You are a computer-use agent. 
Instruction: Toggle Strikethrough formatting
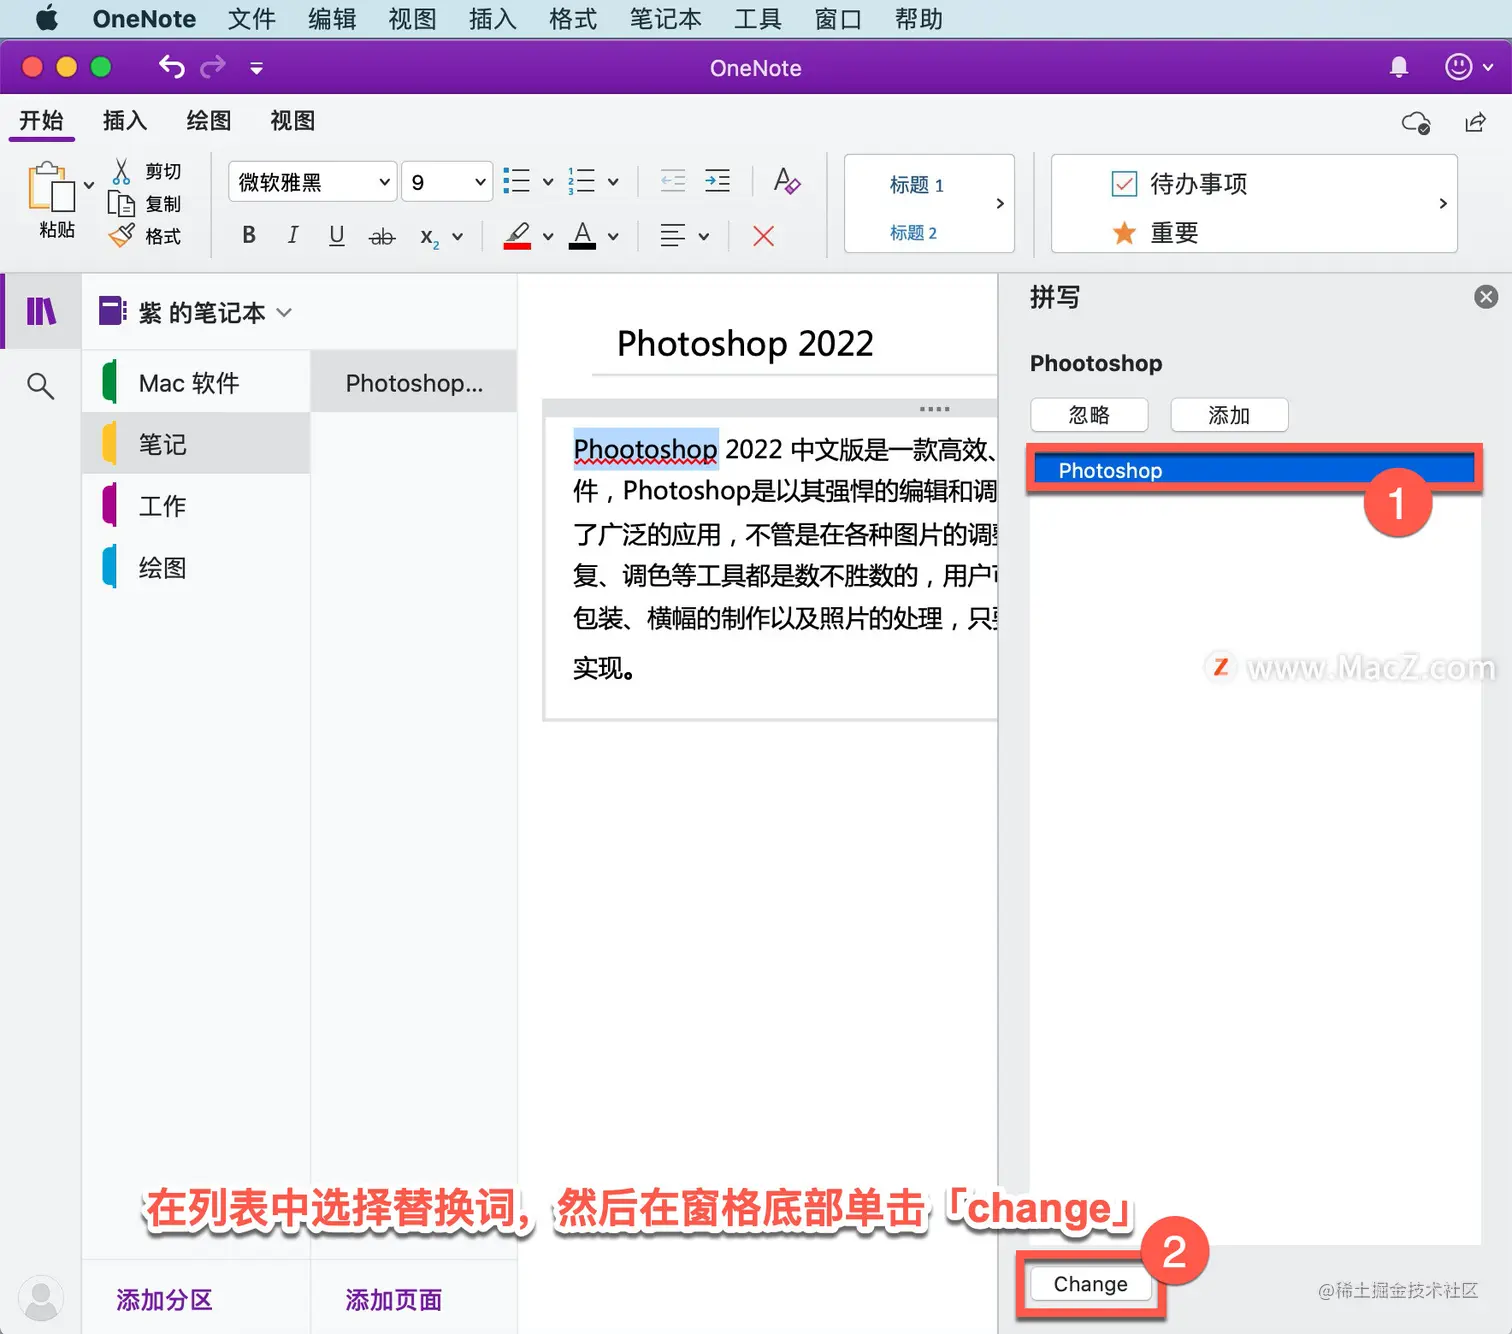point(382,236)
